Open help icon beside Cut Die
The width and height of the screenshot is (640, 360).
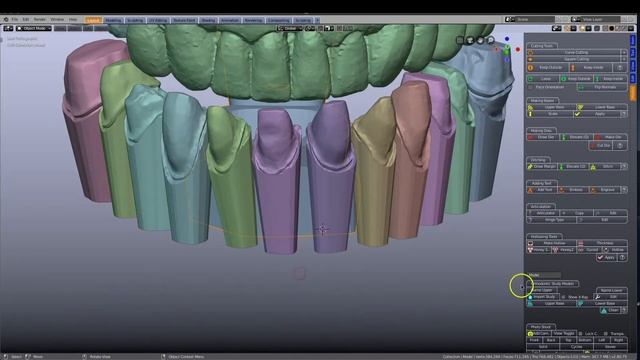620,145
